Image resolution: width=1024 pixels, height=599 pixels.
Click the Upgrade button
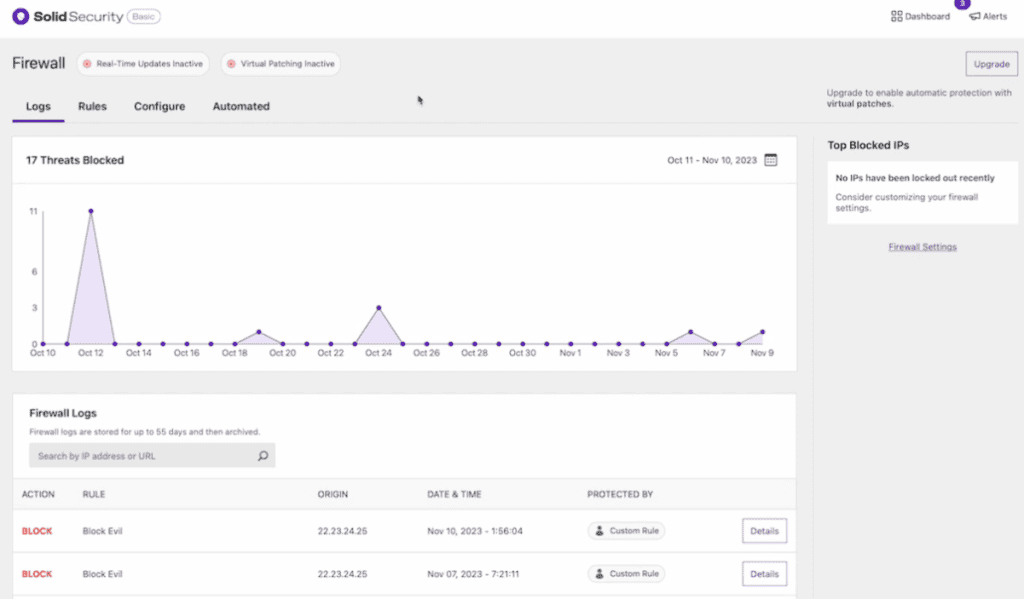tap(991, 64)
